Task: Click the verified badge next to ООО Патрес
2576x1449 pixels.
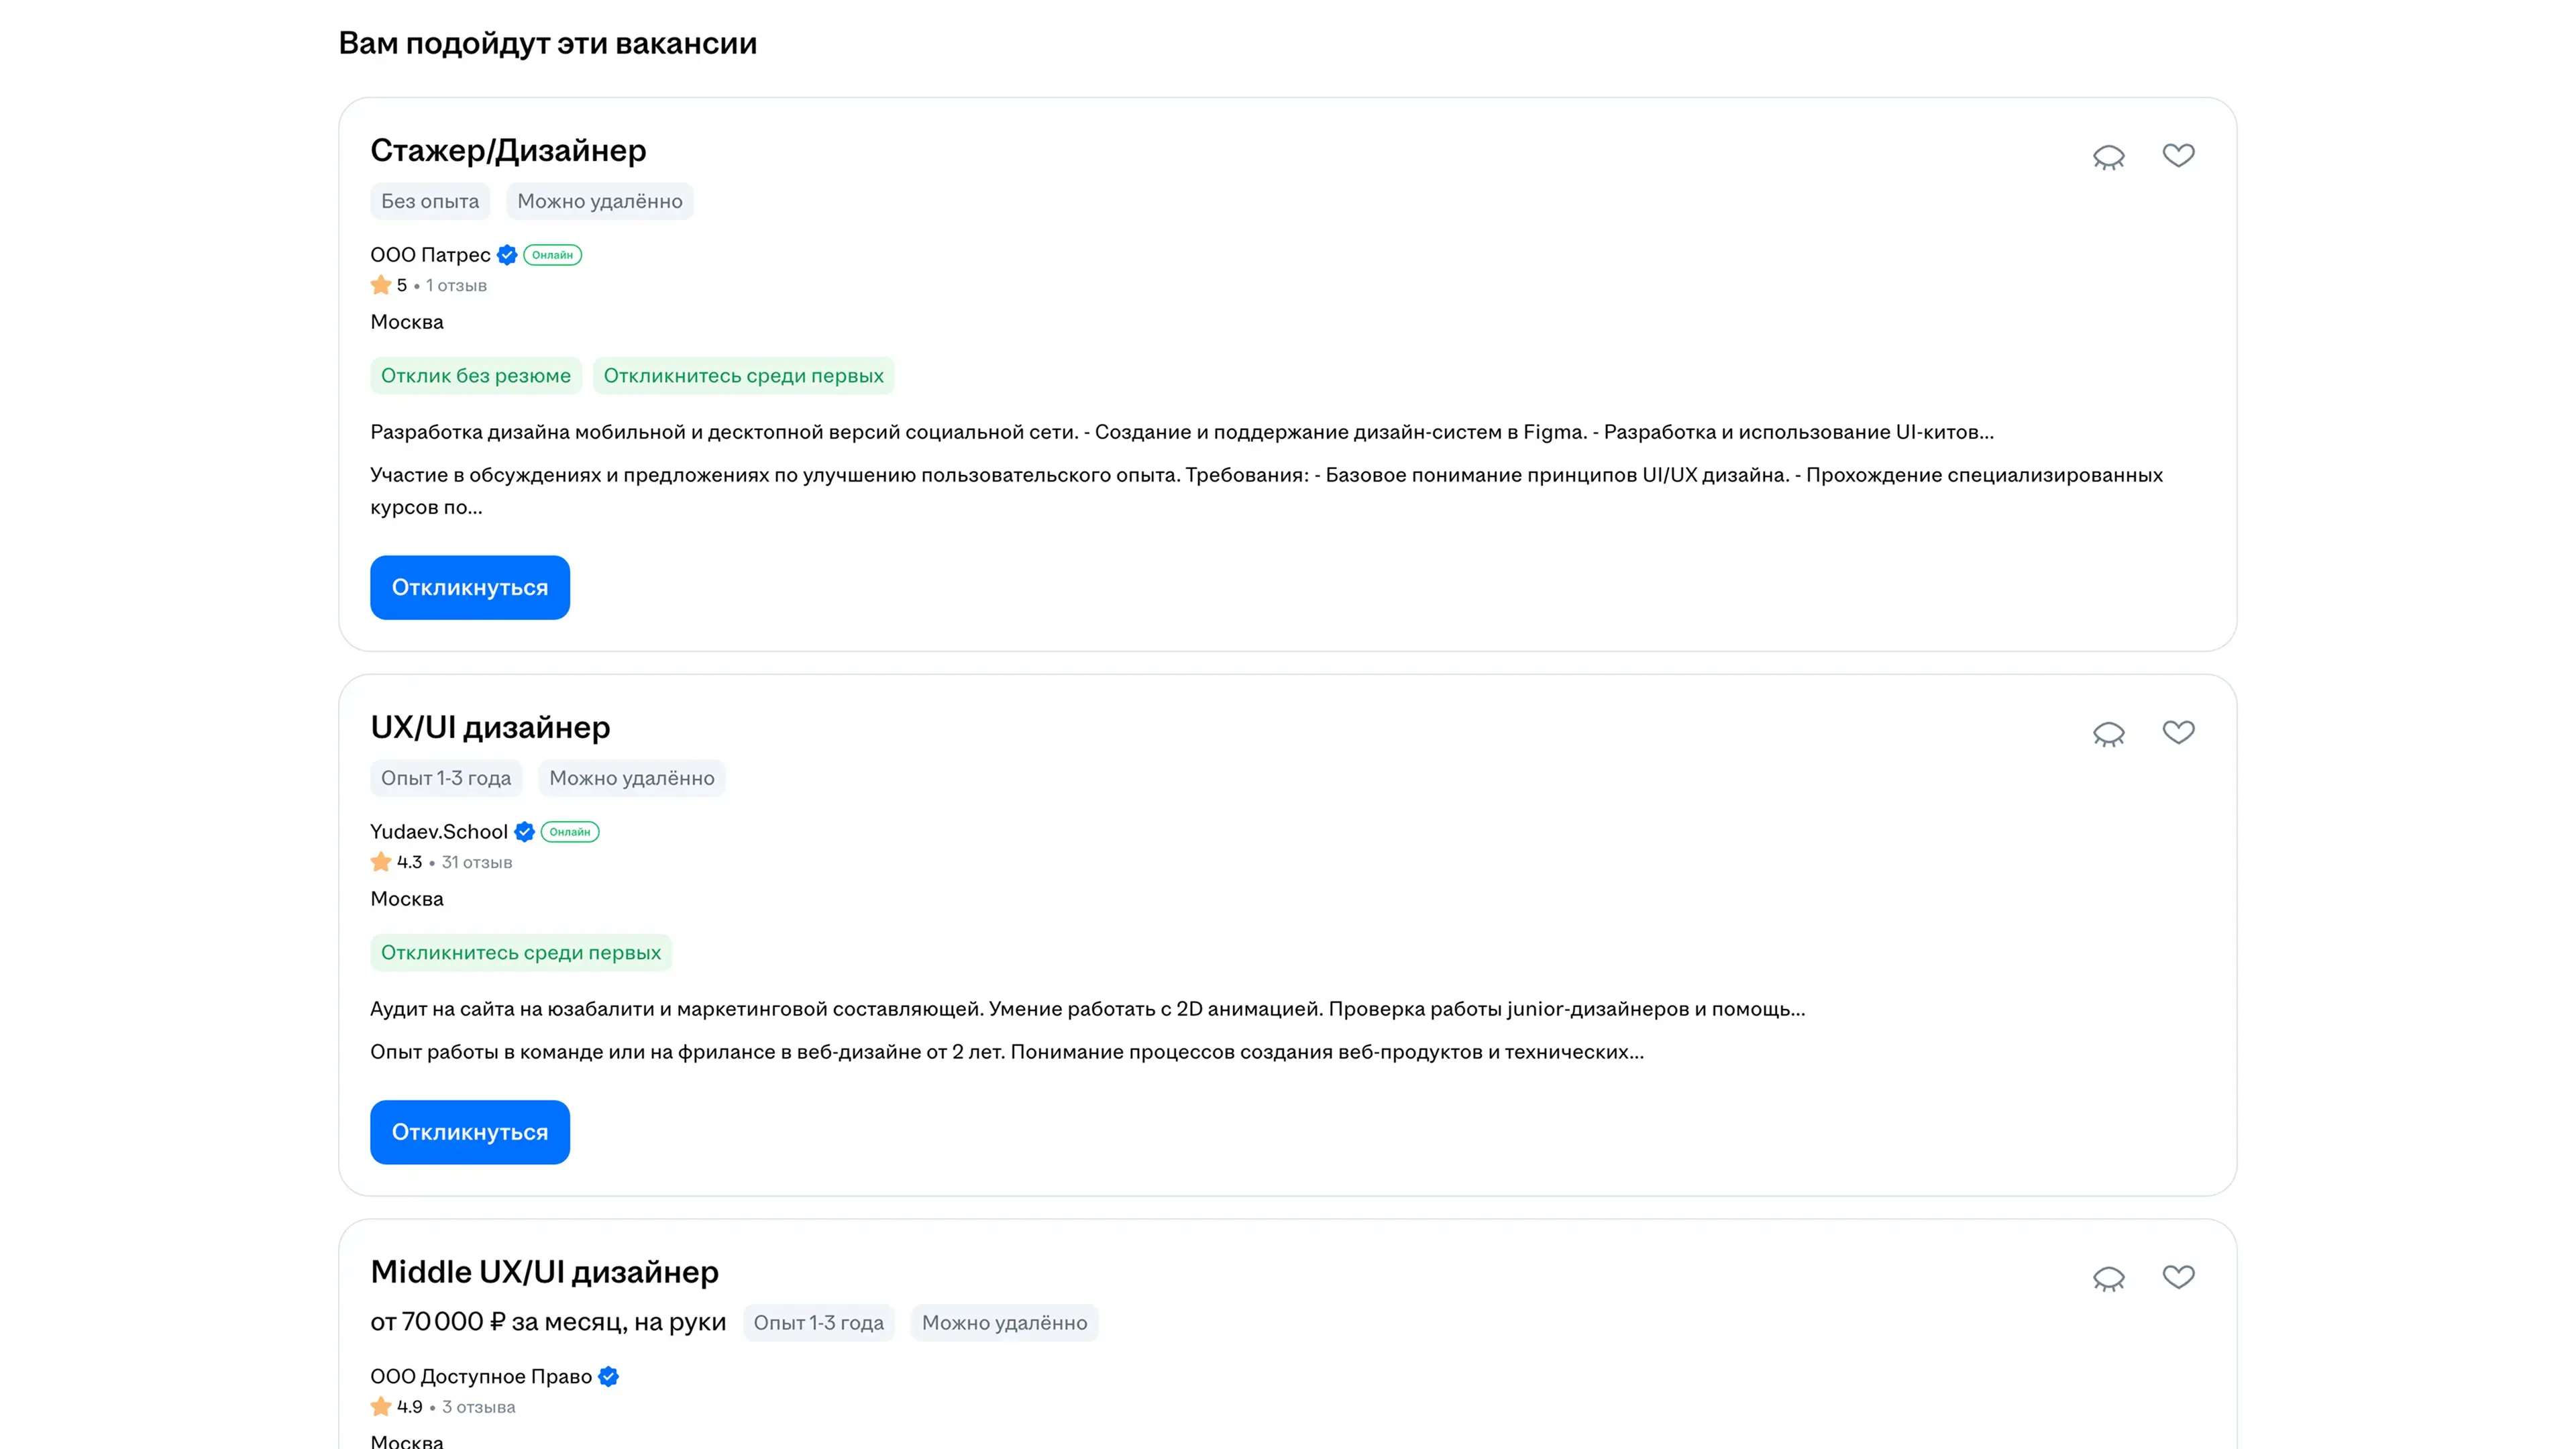Action: coord(507,255)
